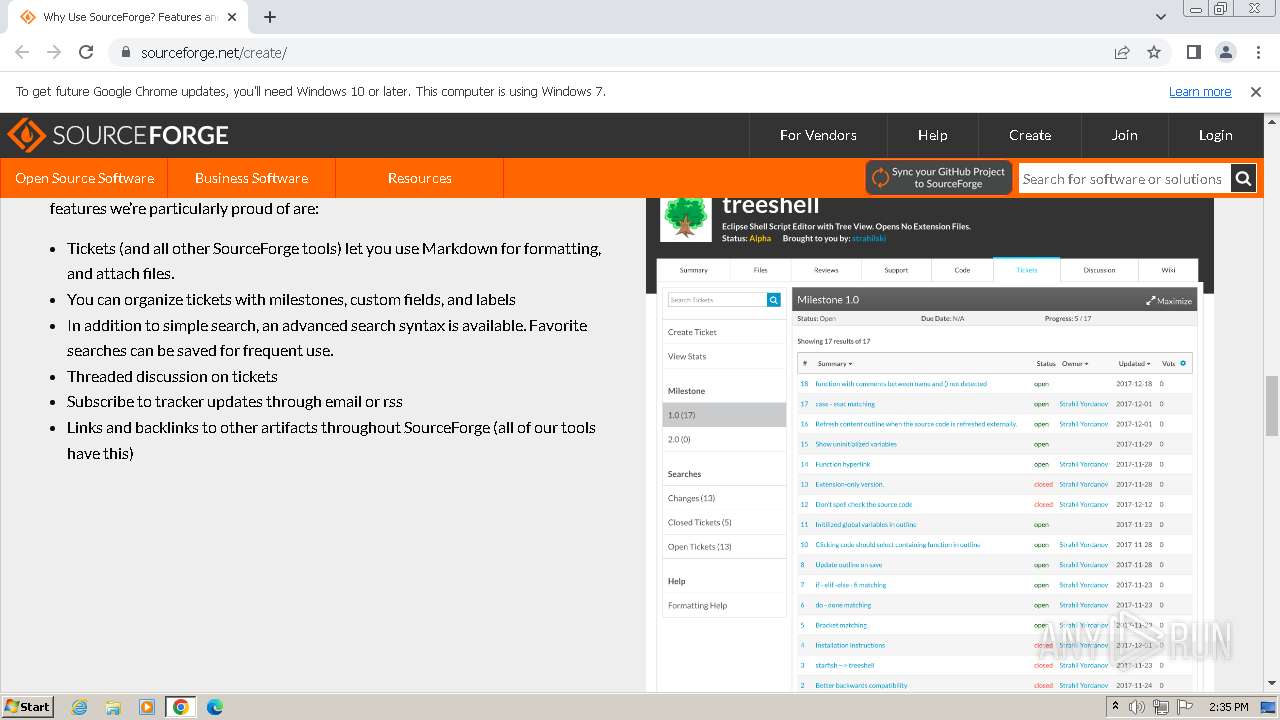Click the search magnifier icon in orange bar
The image size is (1280, 720).
[x=1243, y=179]
